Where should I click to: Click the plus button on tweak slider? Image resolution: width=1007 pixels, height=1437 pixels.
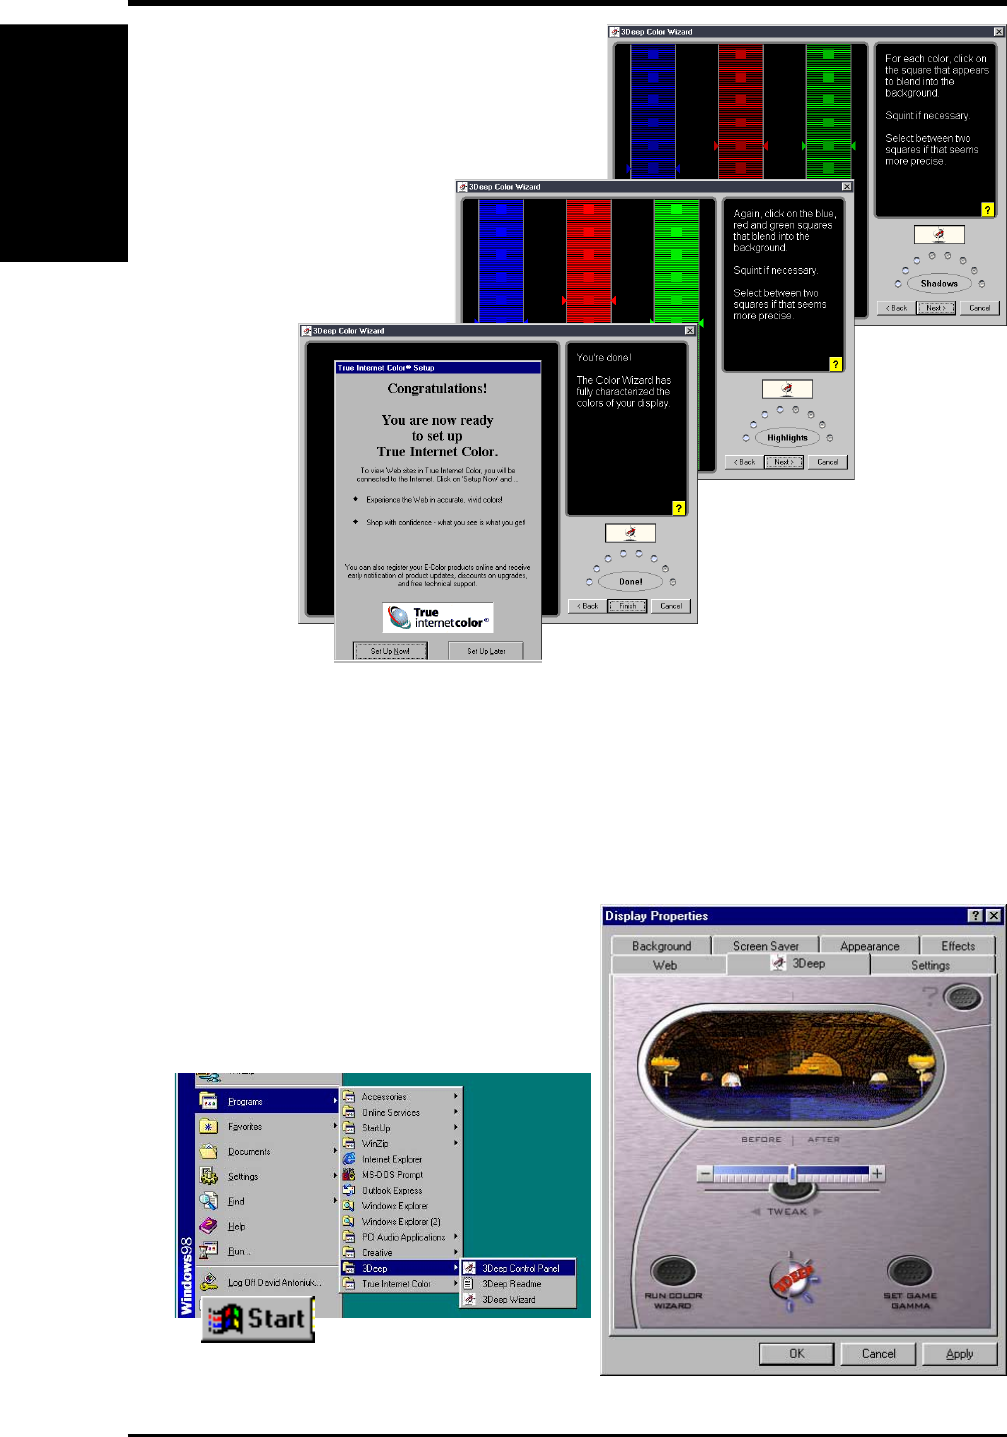[877, 1173]
